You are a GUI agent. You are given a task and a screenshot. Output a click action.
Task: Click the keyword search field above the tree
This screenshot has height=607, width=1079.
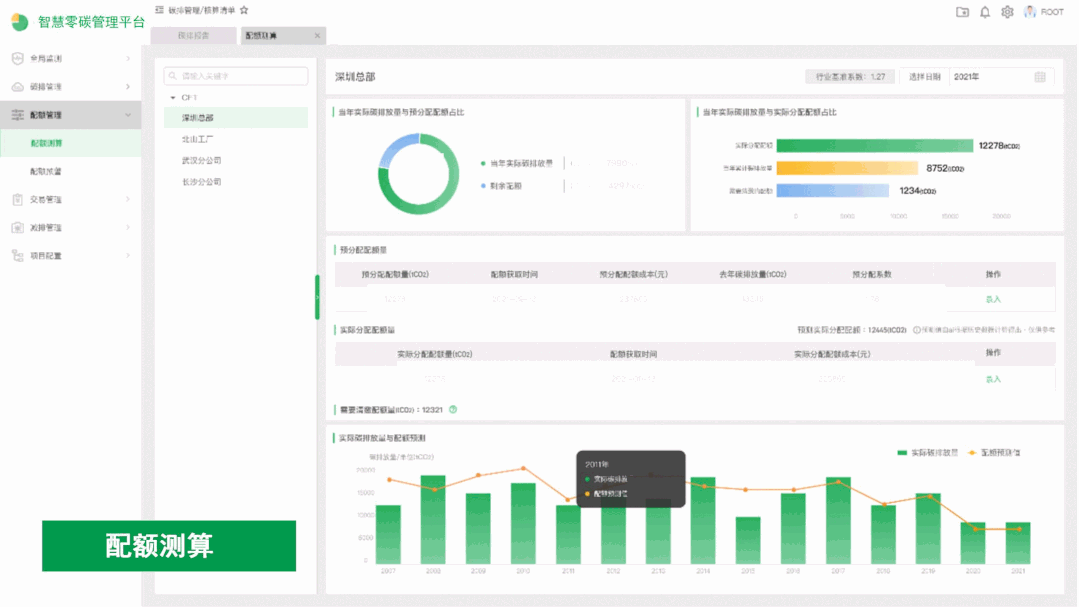237,76
